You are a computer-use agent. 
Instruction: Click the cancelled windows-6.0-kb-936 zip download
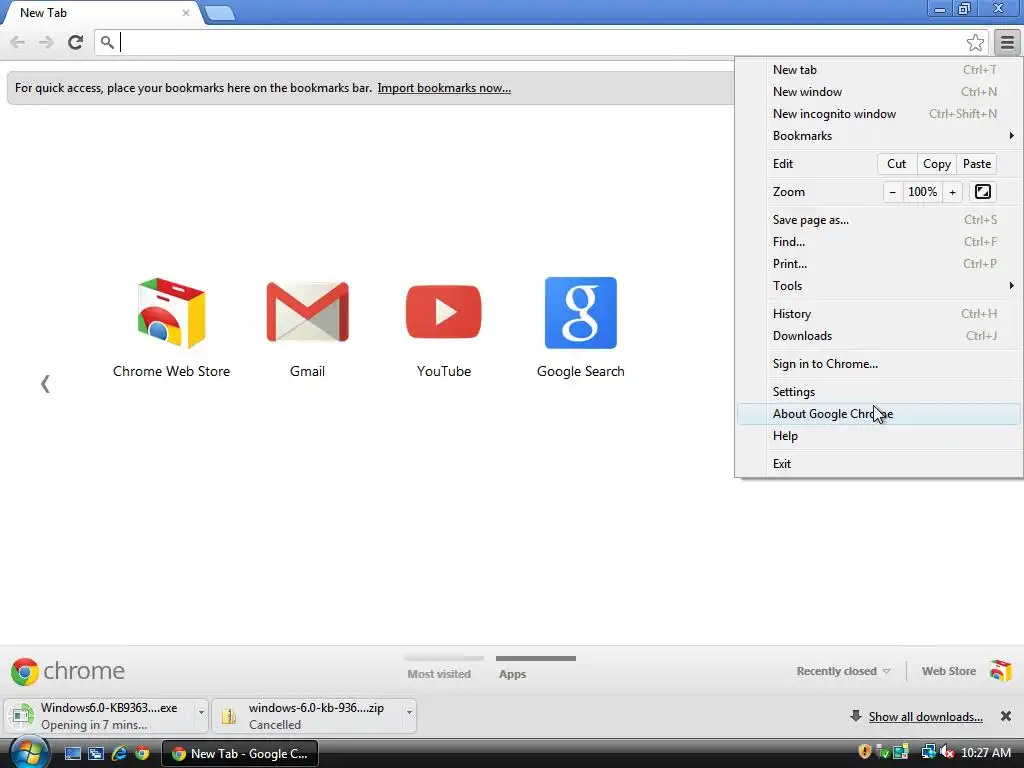tap(308, 716)
